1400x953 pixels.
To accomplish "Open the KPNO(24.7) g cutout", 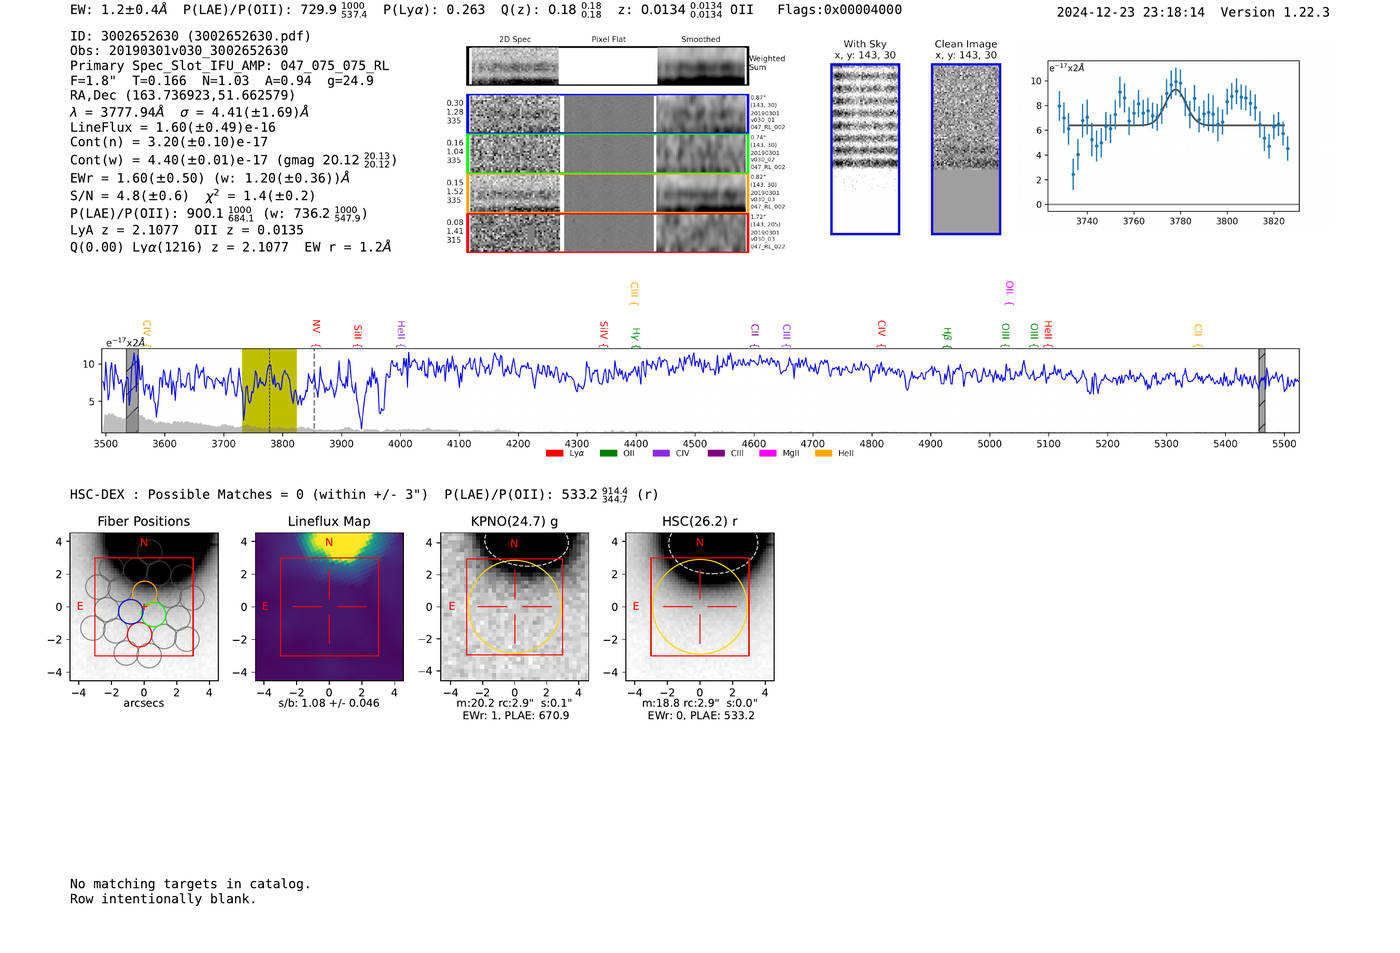I will coord(515,607).
